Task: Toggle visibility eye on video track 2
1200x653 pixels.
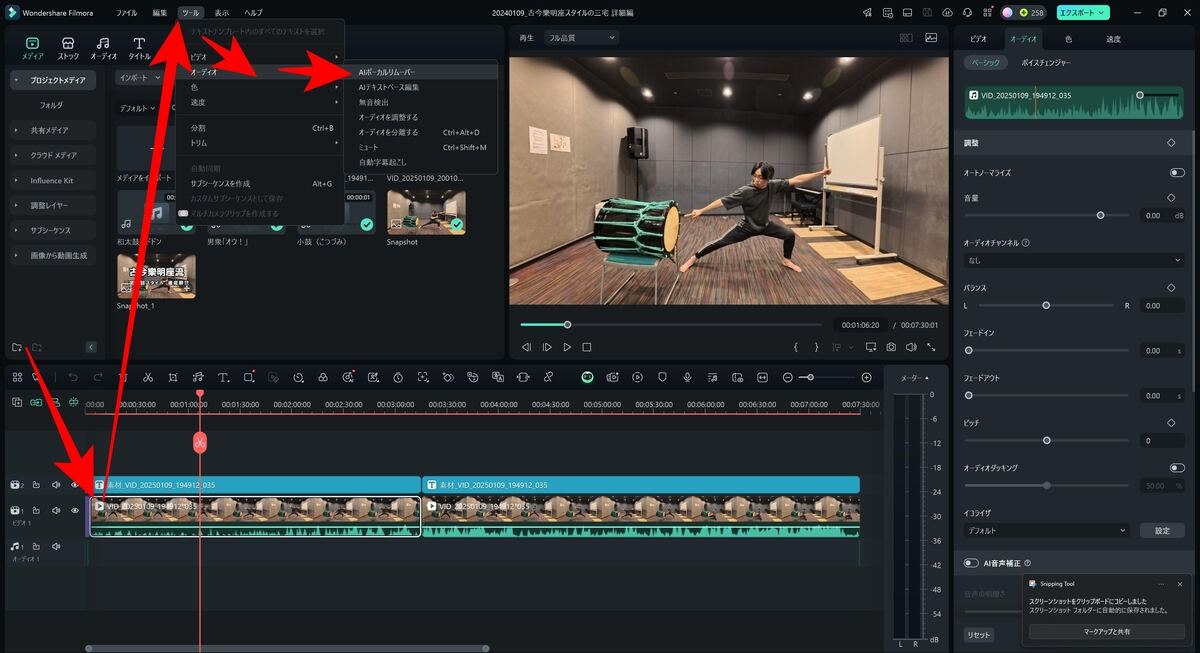Action: click(x=74, y=485)
